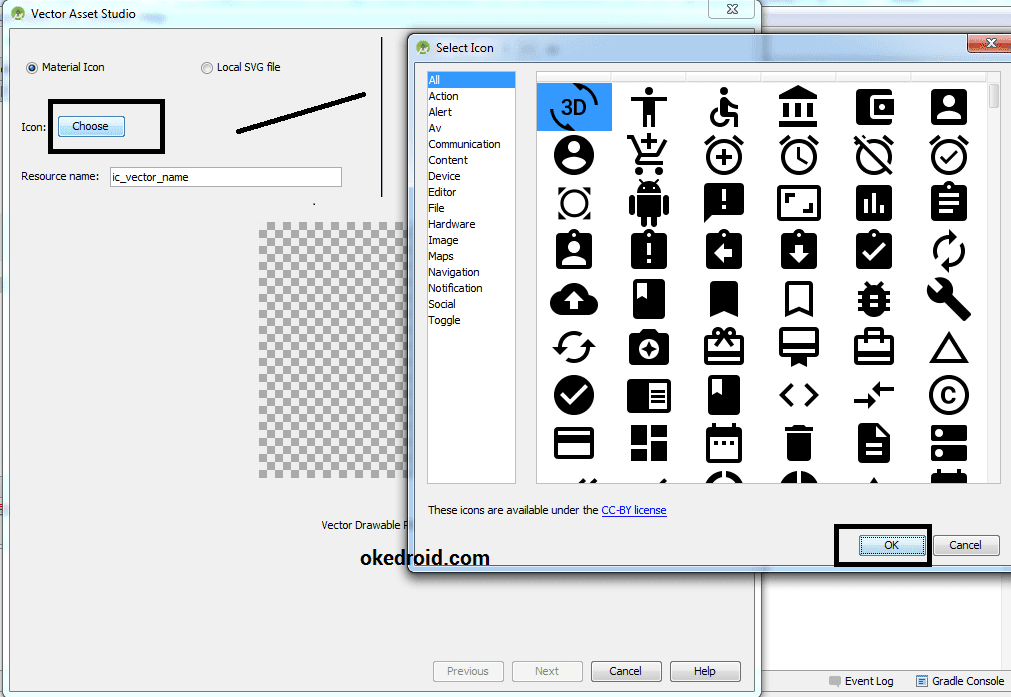1011x697 pixels.
Task: Select the Communication icon category
Action: pos(464,144)
